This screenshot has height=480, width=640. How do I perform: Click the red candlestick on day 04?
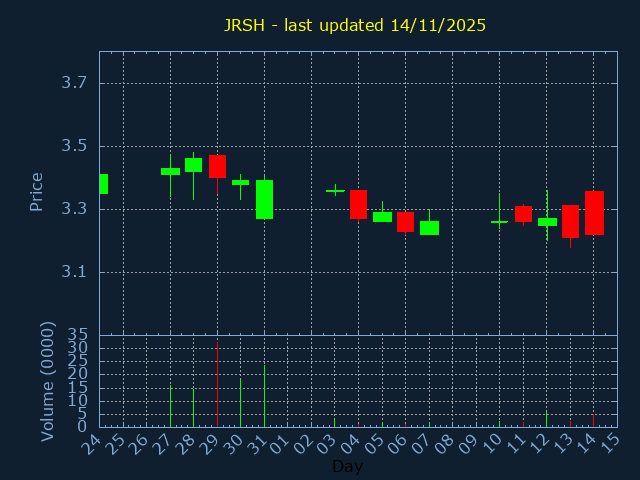[x=358, y=204]
